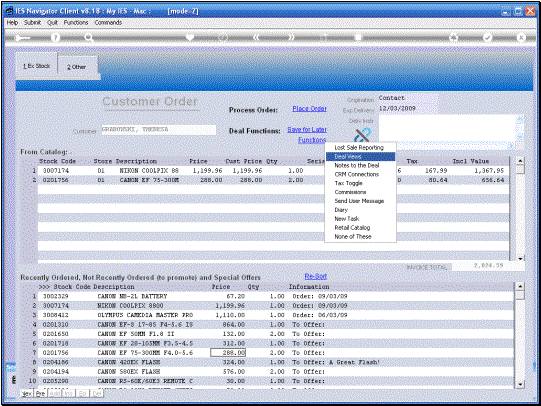Click catalog grid scroll down arrow
Viewport: 541px width, 406px height.
pyautogui.click(x=520, y=258)
